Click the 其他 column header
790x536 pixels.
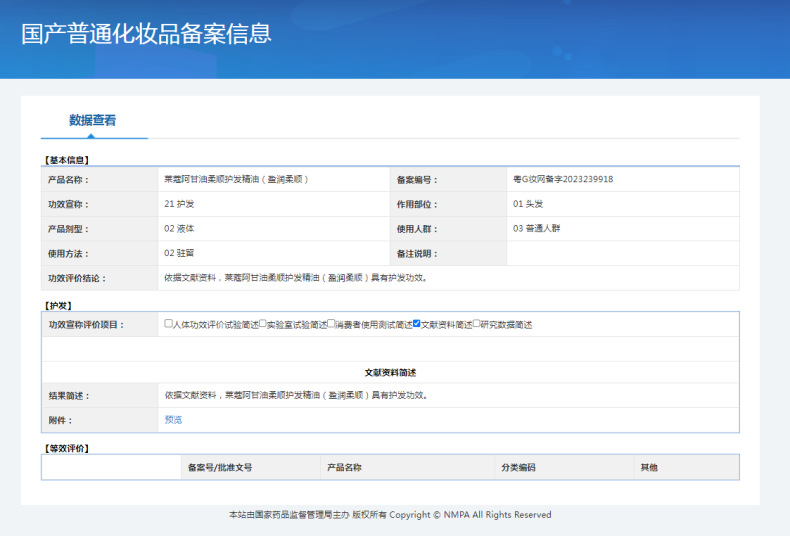click(649, 467)
